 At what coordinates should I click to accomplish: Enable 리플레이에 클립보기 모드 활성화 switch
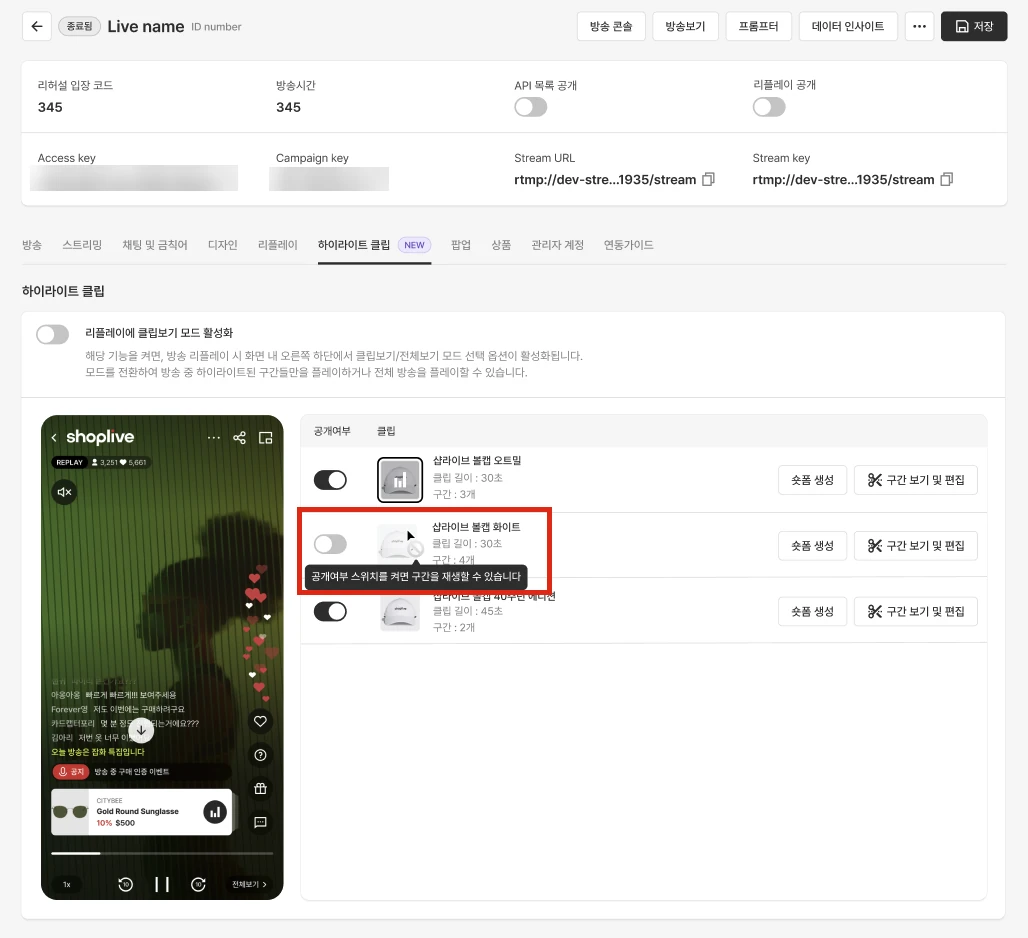click(x=52, y=334)
